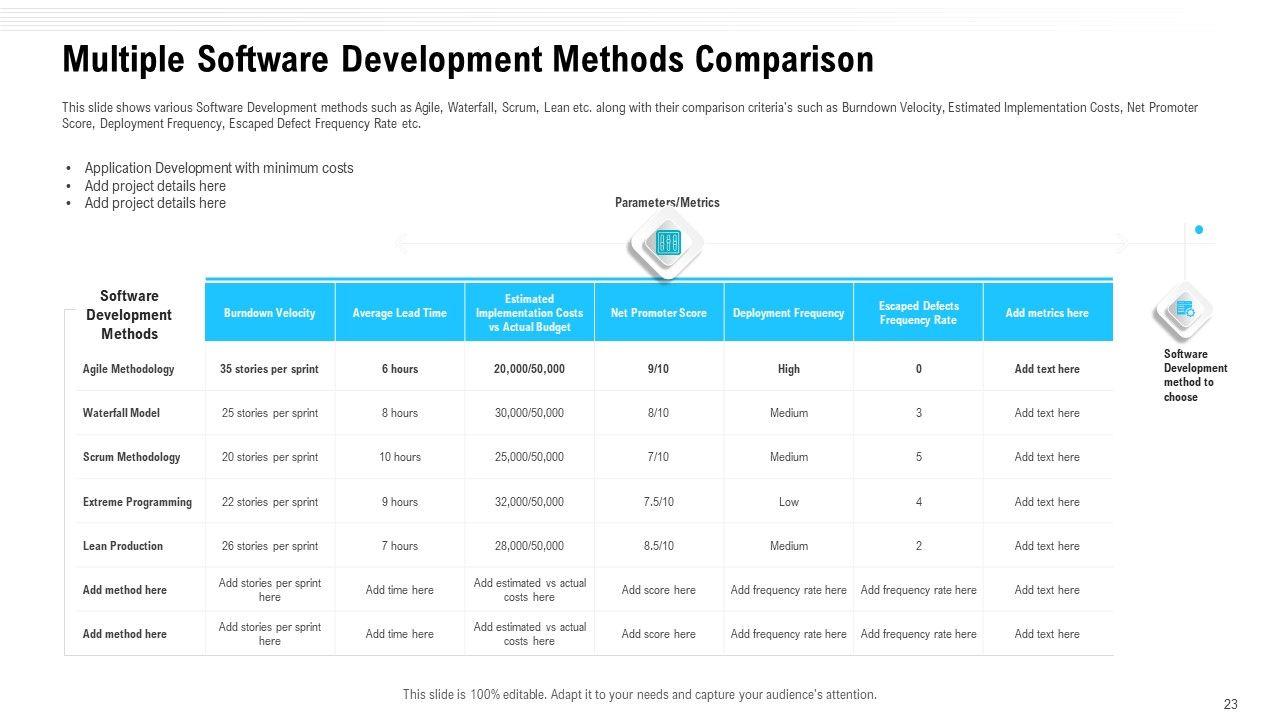This screenshot has width=1280, height=720.
Task: Click the '32,000/50,000' cost cell
Action: [529, 502]
